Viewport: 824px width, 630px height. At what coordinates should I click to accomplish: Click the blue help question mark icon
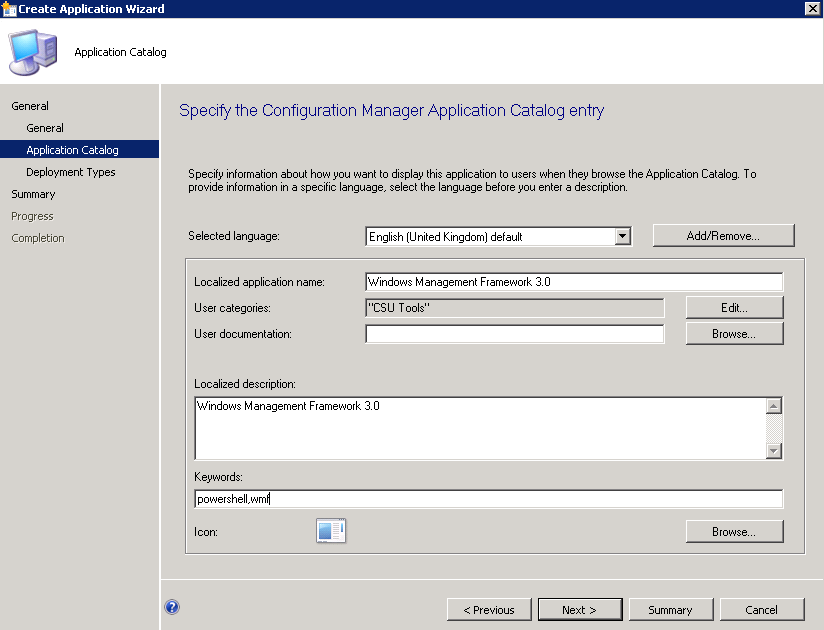point(172,607)
